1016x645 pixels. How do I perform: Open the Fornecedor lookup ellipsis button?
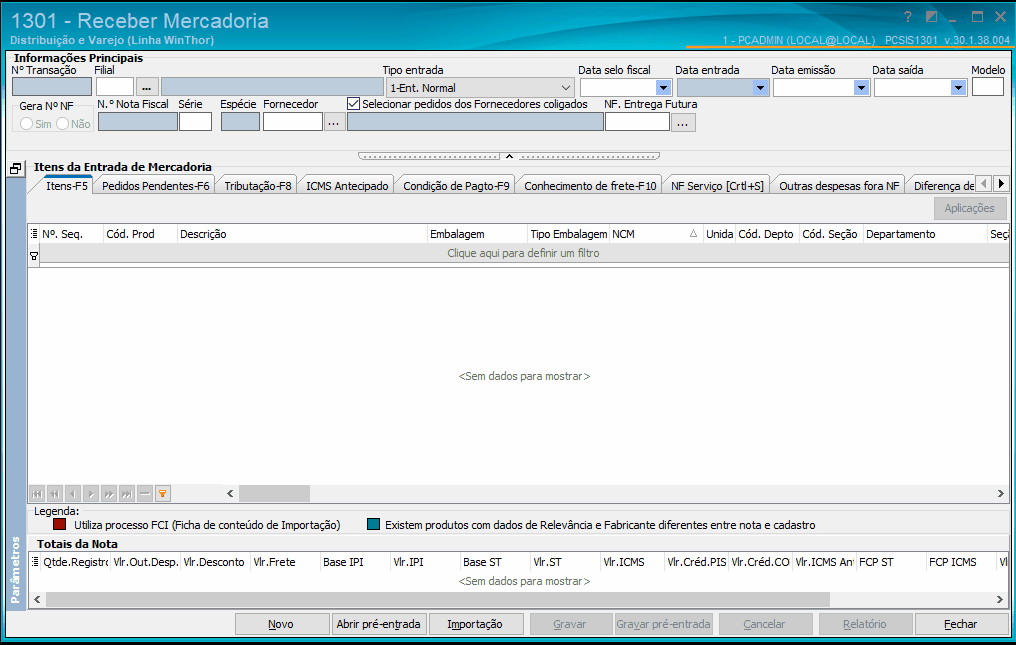pos(334,122)
